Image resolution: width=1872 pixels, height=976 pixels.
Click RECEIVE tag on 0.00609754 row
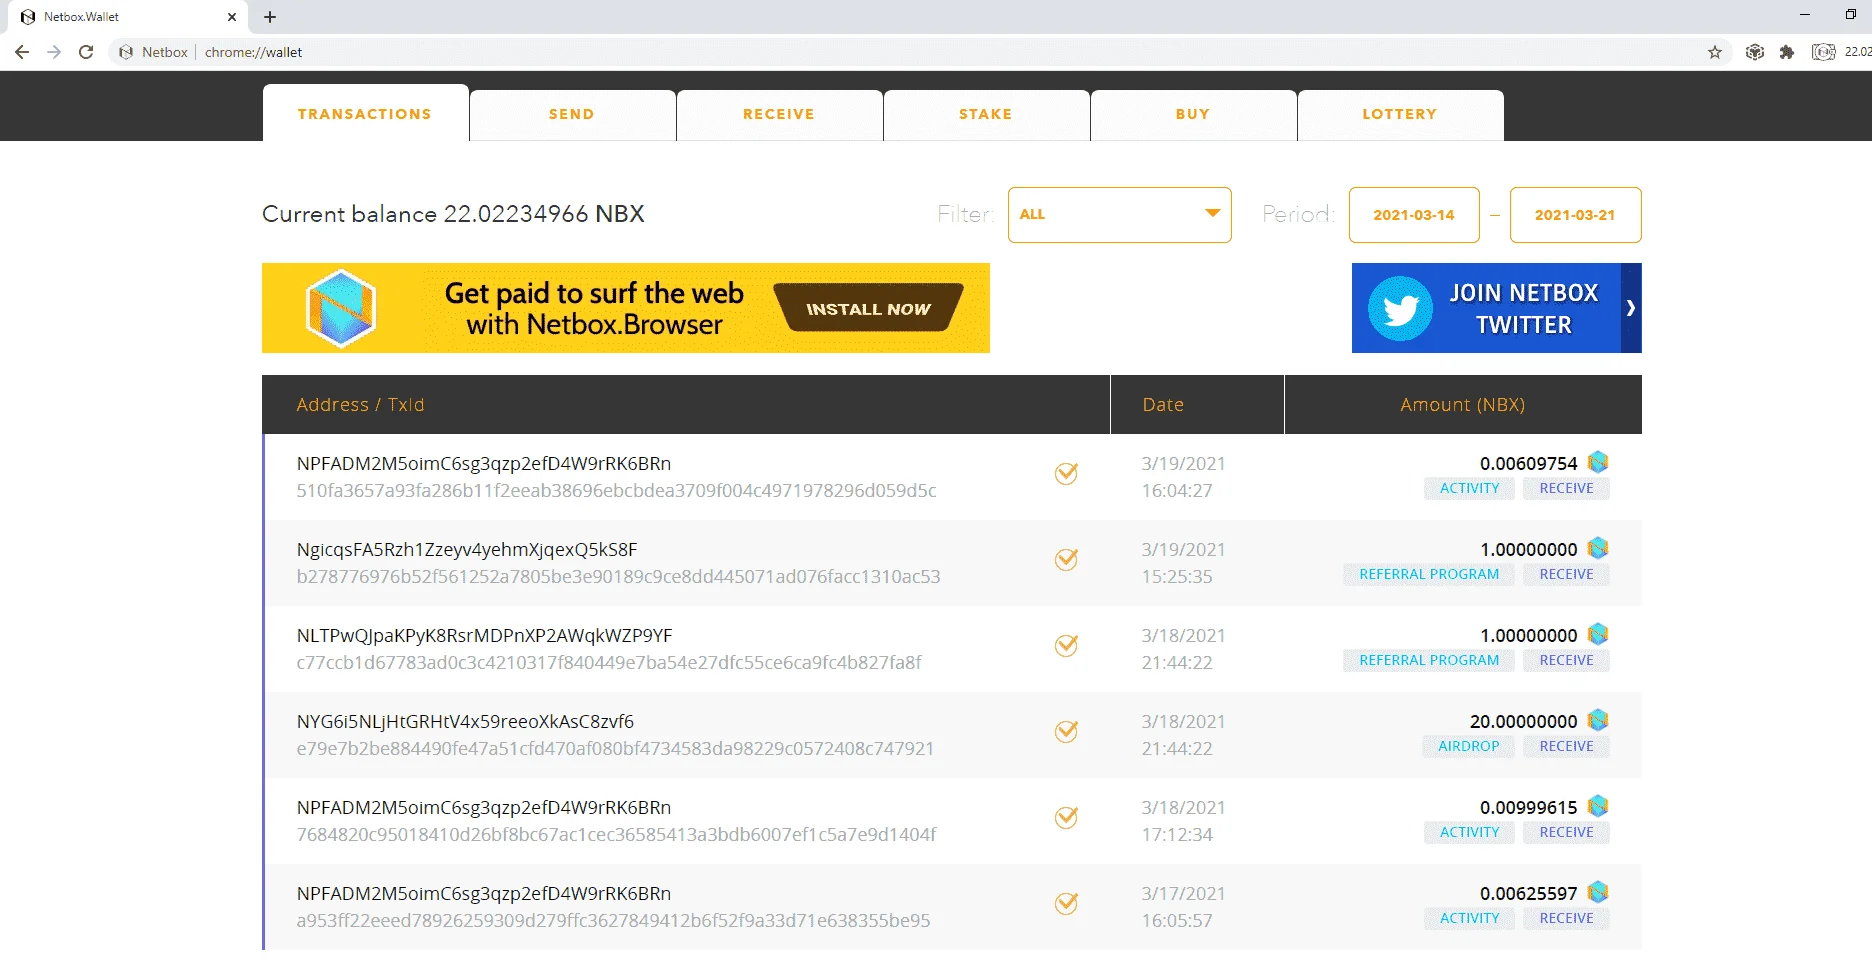tap(1566, 488)
